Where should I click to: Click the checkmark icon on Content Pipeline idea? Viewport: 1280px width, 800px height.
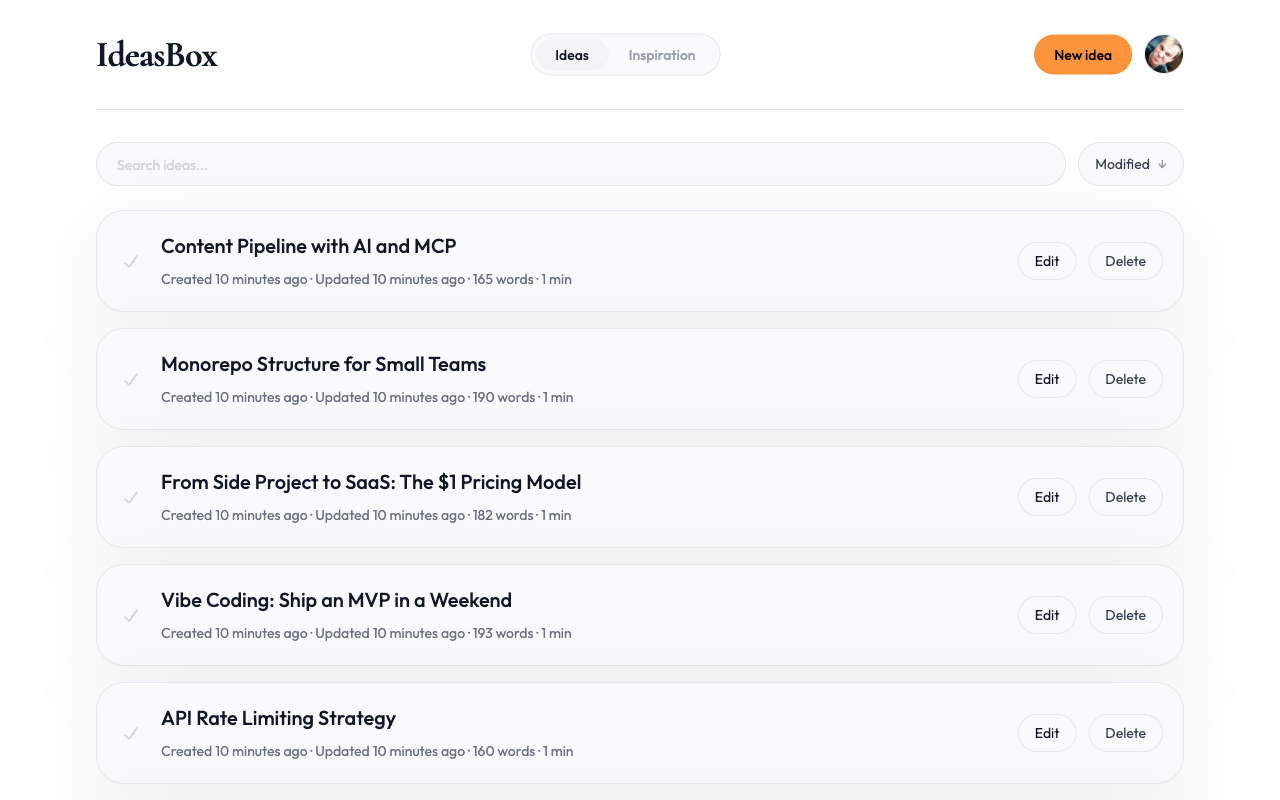click(x=131, y=261)
